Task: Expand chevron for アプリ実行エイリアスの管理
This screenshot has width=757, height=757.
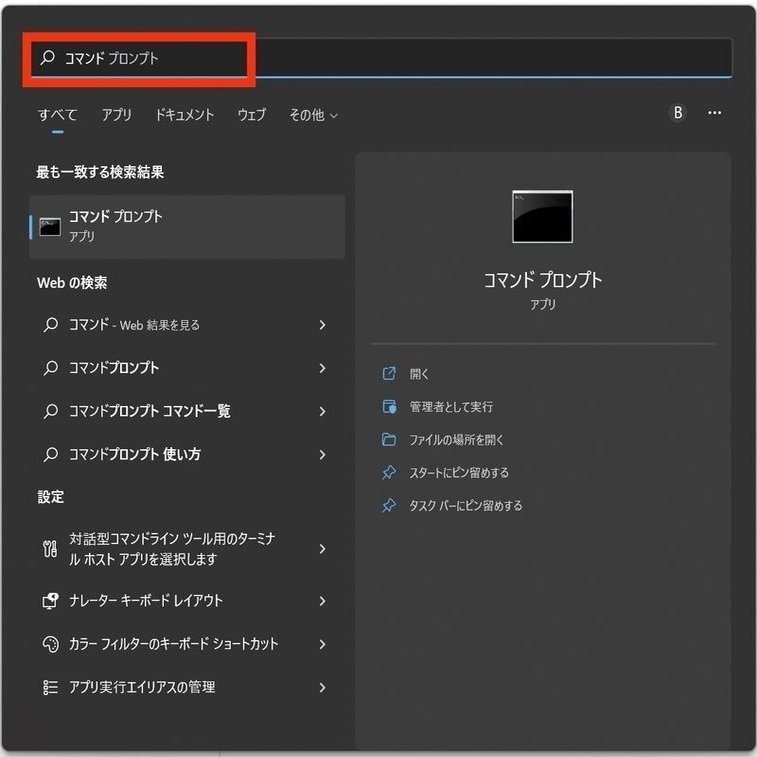Action: click(x=322, y=687)
